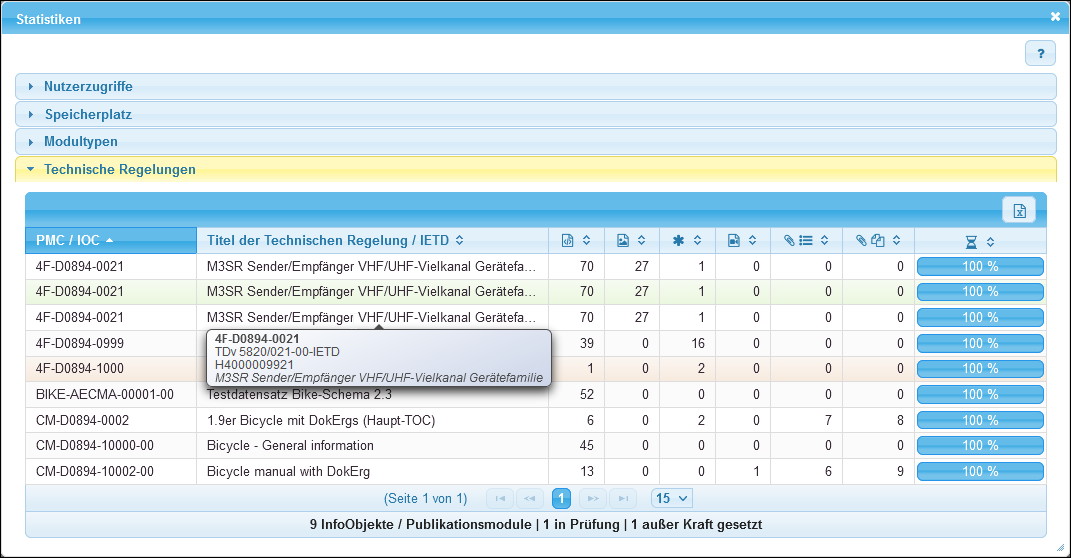The image size is (1071, 558).
Task: Click 100 % progress bar for 4F-D0894-0999
Action: click(980, 343)
